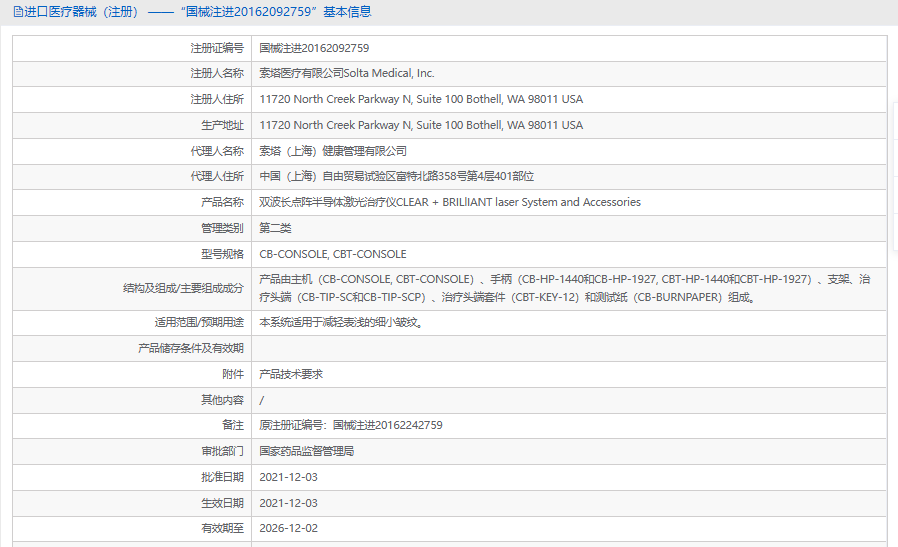Click the 审批部门 label
The width and height of the screenshot is (898, 547).
(x=222, y=451)
